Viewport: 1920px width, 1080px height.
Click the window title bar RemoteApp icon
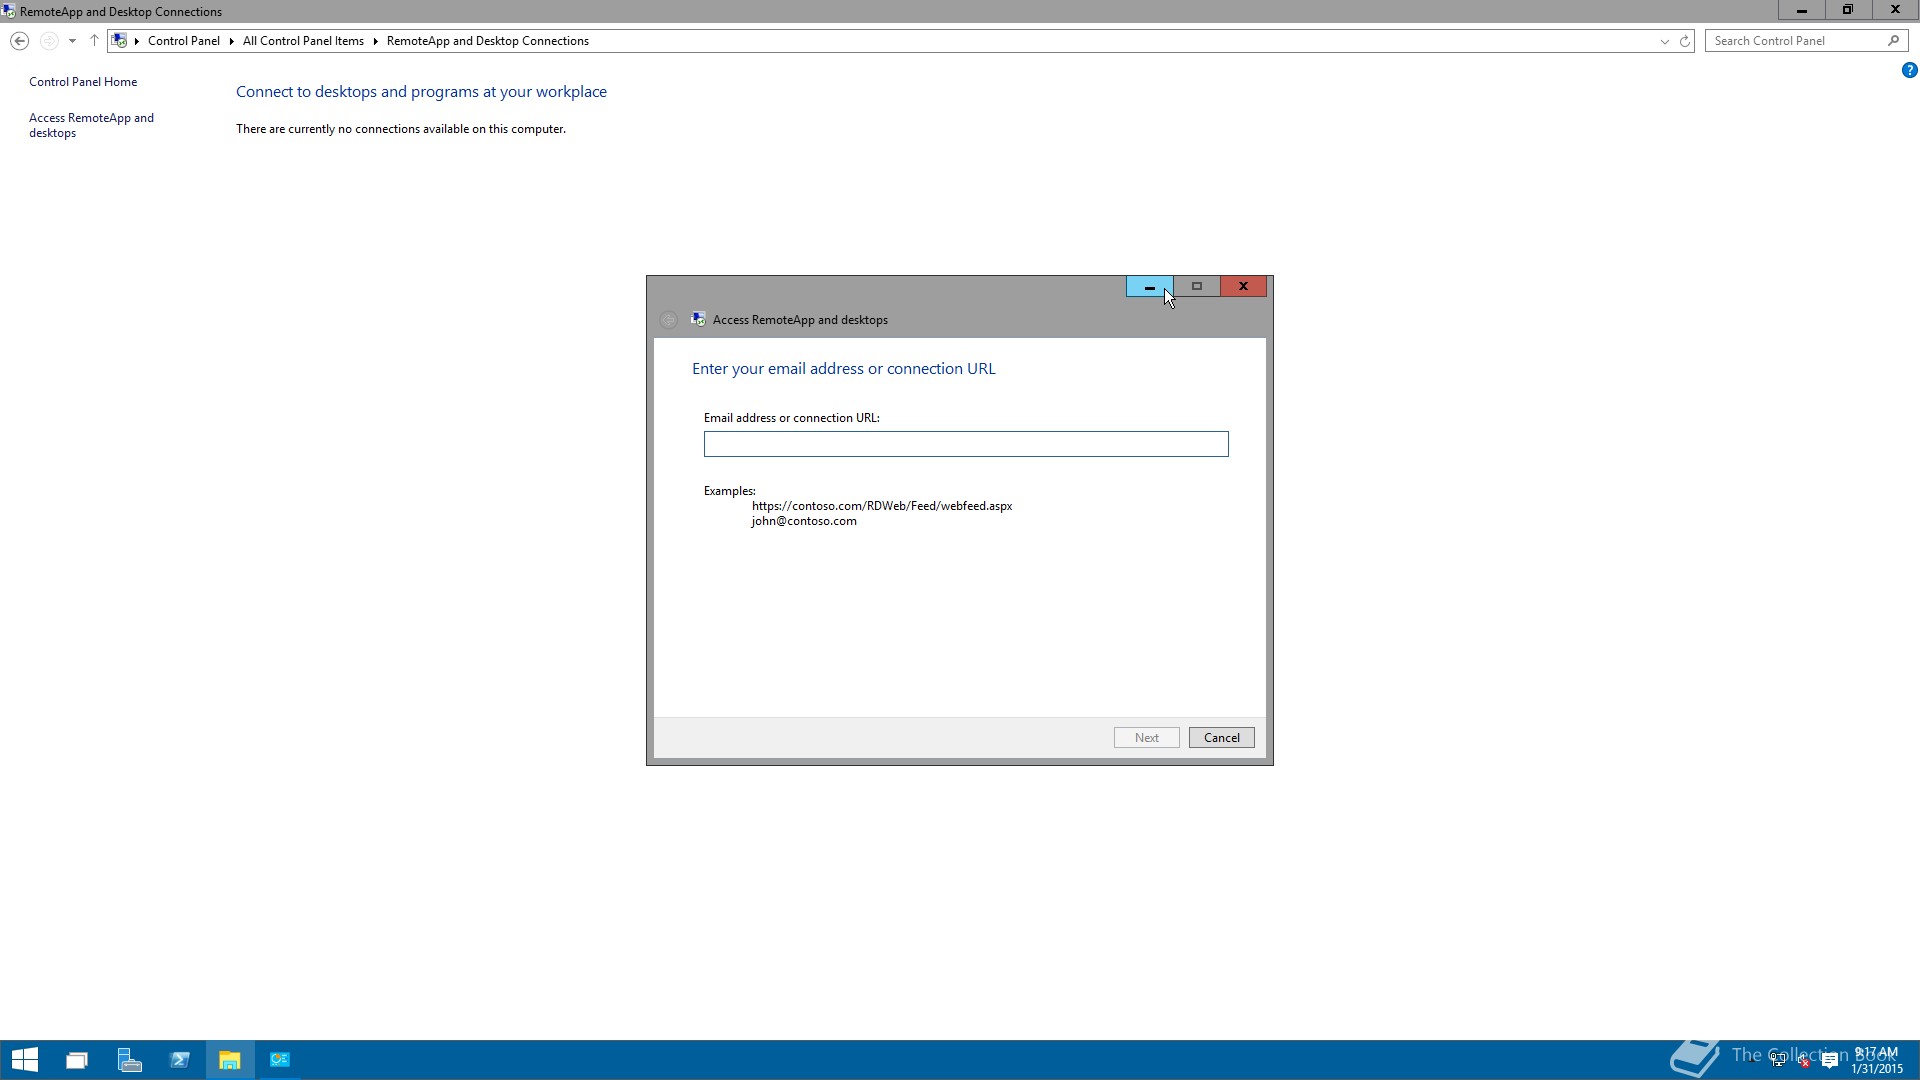9,11
